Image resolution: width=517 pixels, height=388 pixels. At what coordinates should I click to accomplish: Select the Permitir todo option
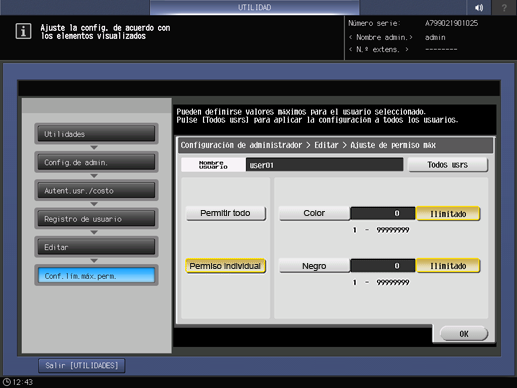225,213
